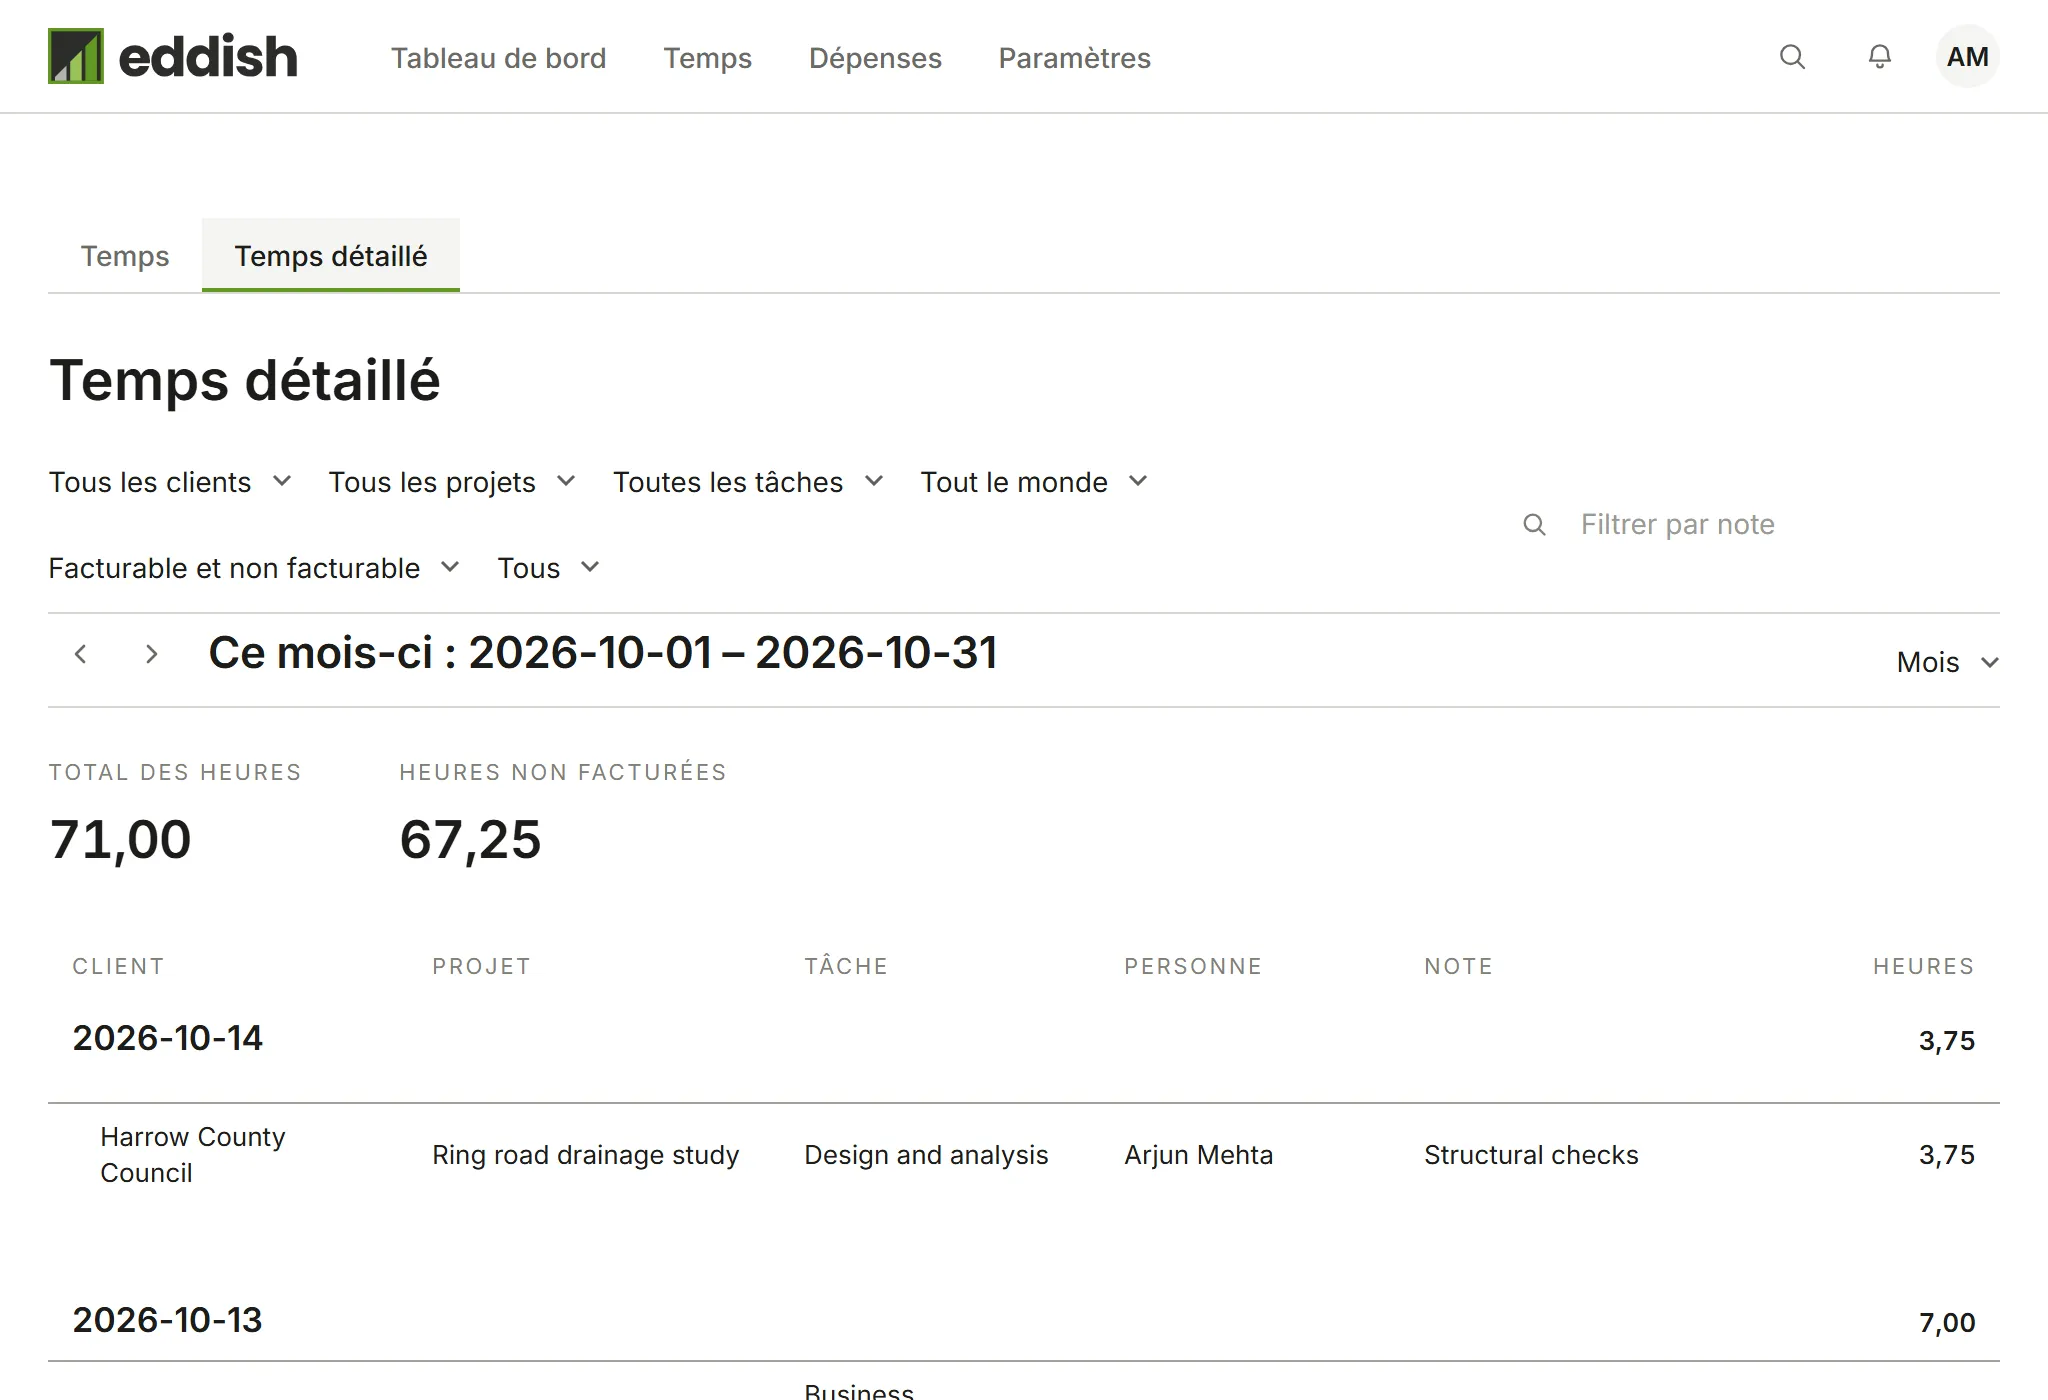Open Paramètres navigation item

click(x=1075, y=58)
